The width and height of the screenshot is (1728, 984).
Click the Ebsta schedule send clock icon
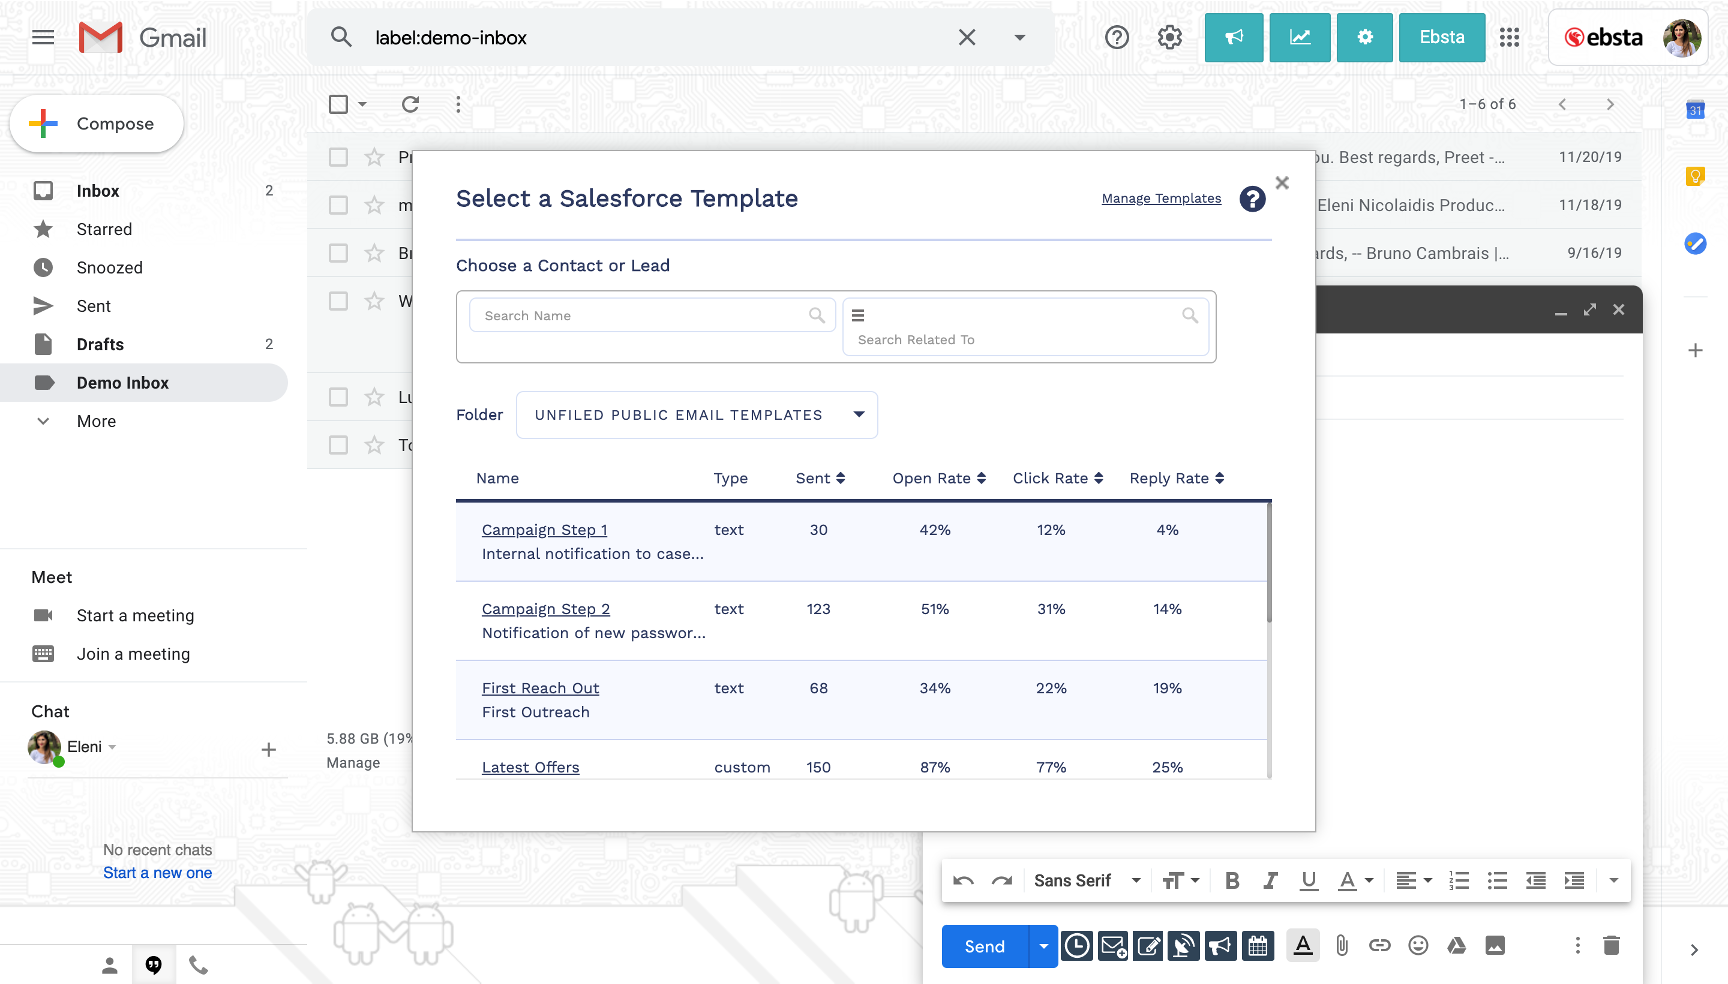(x=1077, y=946)
